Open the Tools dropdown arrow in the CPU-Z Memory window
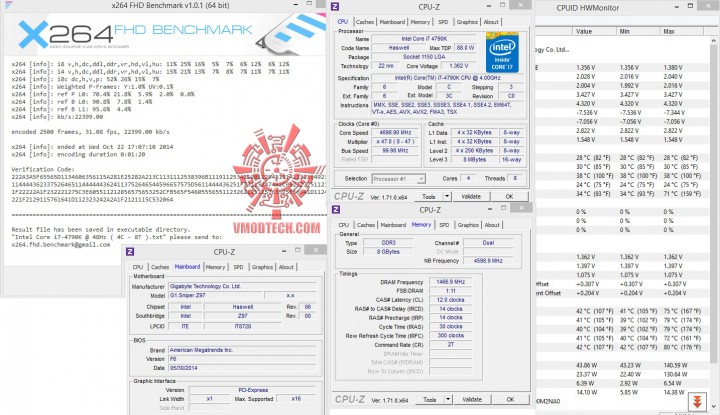720x415 pixels. (x=448, y=399)
